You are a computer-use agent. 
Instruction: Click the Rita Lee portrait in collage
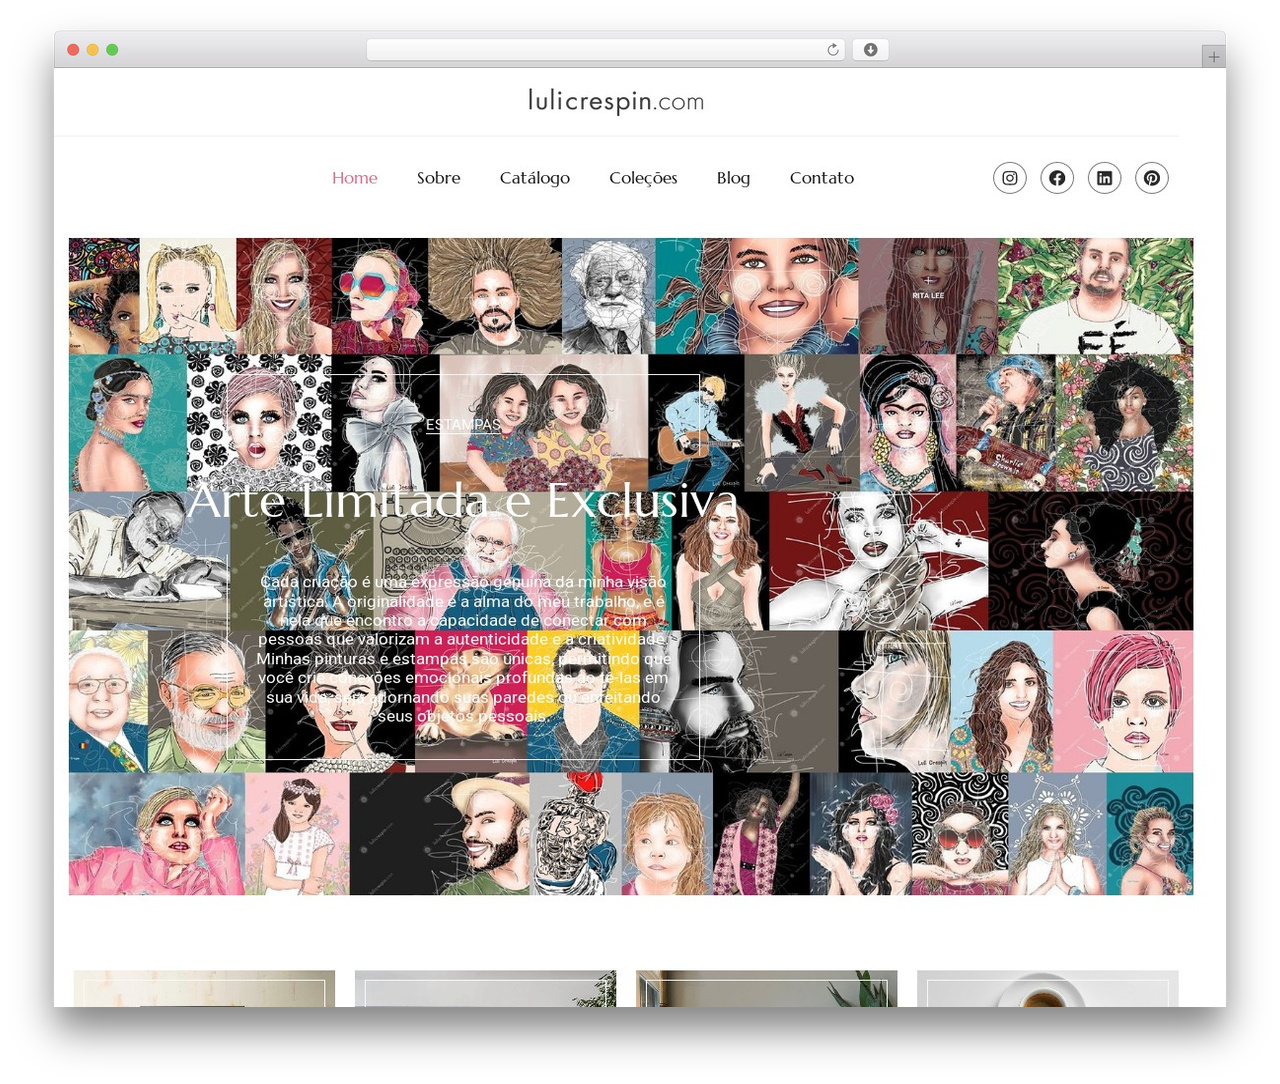[x=928, y=296]
